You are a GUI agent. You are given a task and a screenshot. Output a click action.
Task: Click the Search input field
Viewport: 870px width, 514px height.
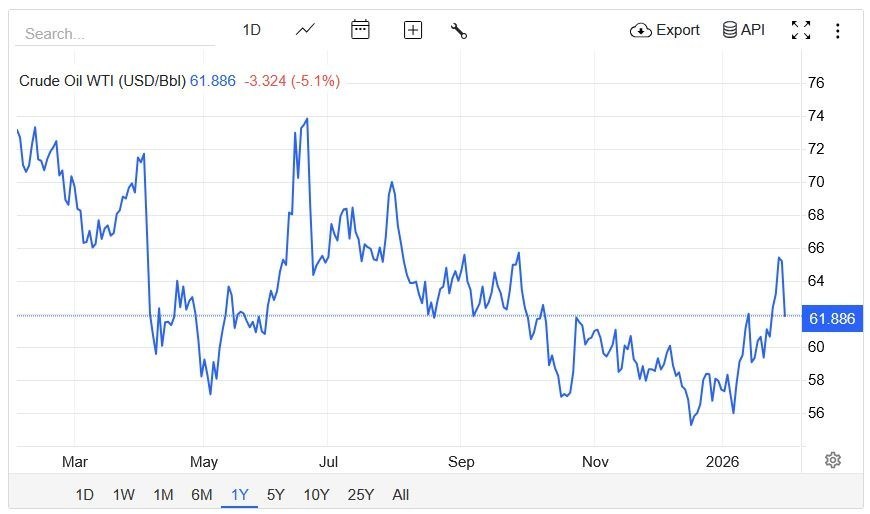tap(115, 34)
